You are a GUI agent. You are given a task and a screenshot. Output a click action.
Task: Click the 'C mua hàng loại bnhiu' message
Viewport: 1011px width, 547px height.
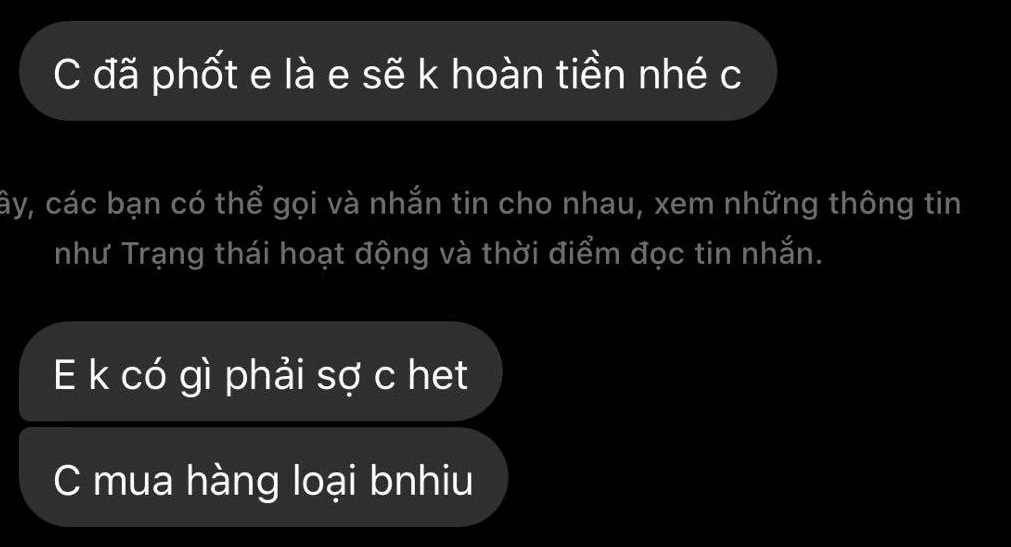(x=264, y=477)
